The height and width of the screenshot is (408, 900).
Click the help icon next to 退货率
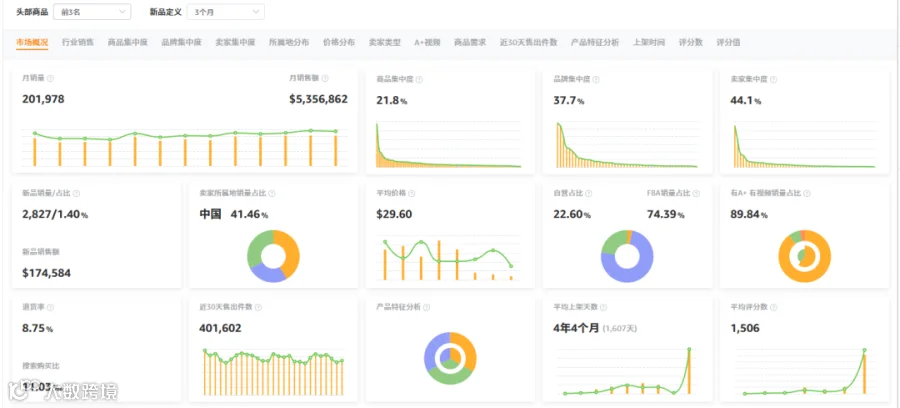tap(51, 308)
